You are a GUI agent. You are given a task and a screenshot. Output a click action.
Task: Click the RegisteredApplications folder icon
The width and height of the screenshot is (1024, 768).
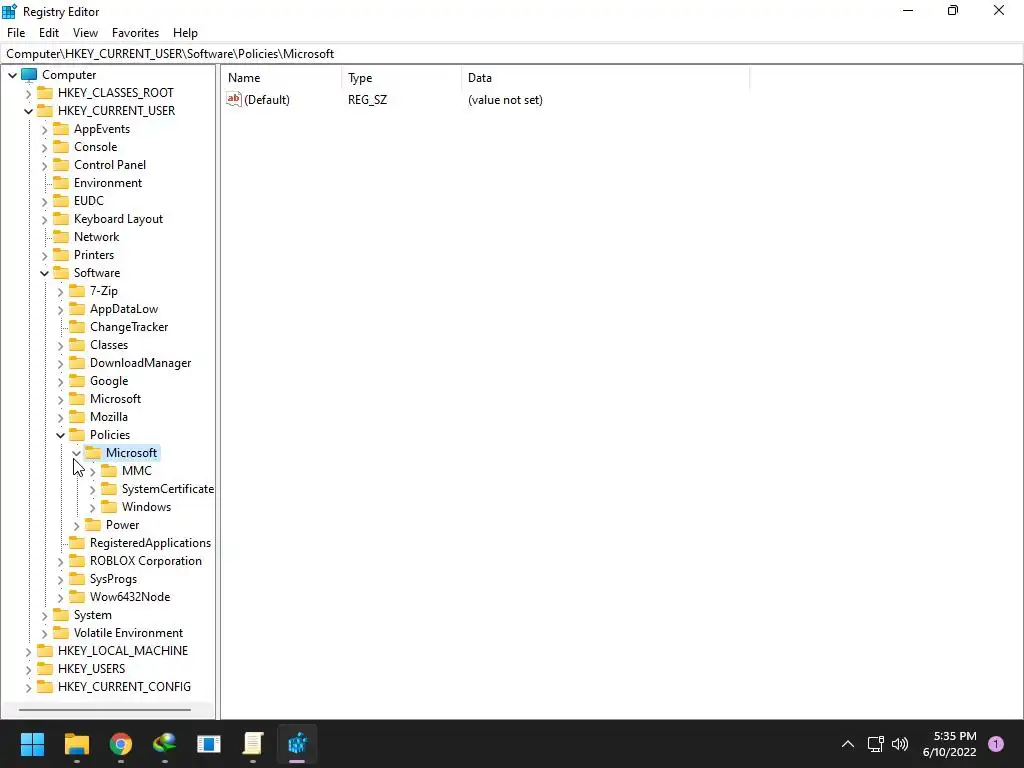coord(77,542)
